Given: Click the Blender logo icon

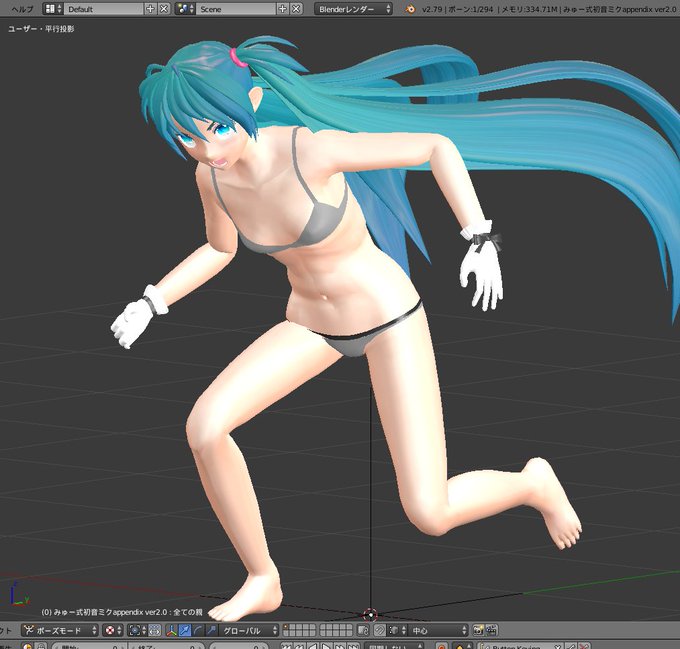Looking at the screenshot, I should click(x=409, y=9).
